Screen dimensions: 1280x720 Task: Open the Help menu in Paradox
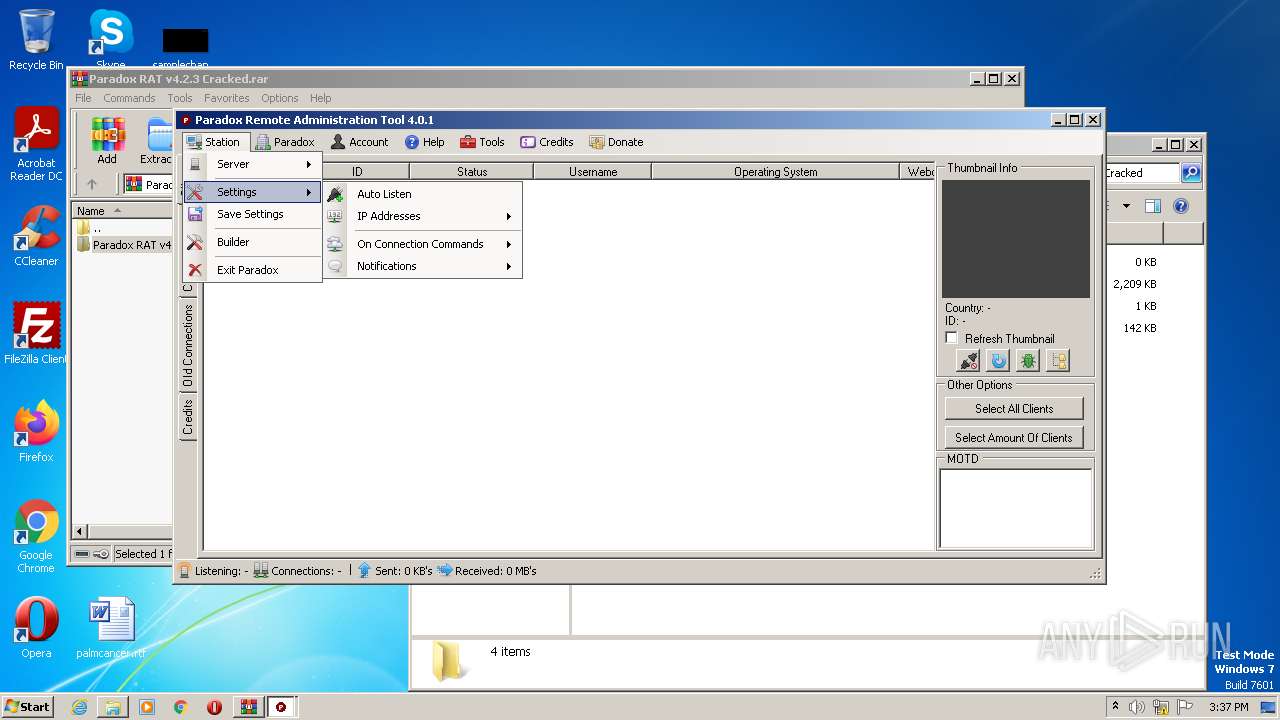pyautogui.click(x=424, y=142)
